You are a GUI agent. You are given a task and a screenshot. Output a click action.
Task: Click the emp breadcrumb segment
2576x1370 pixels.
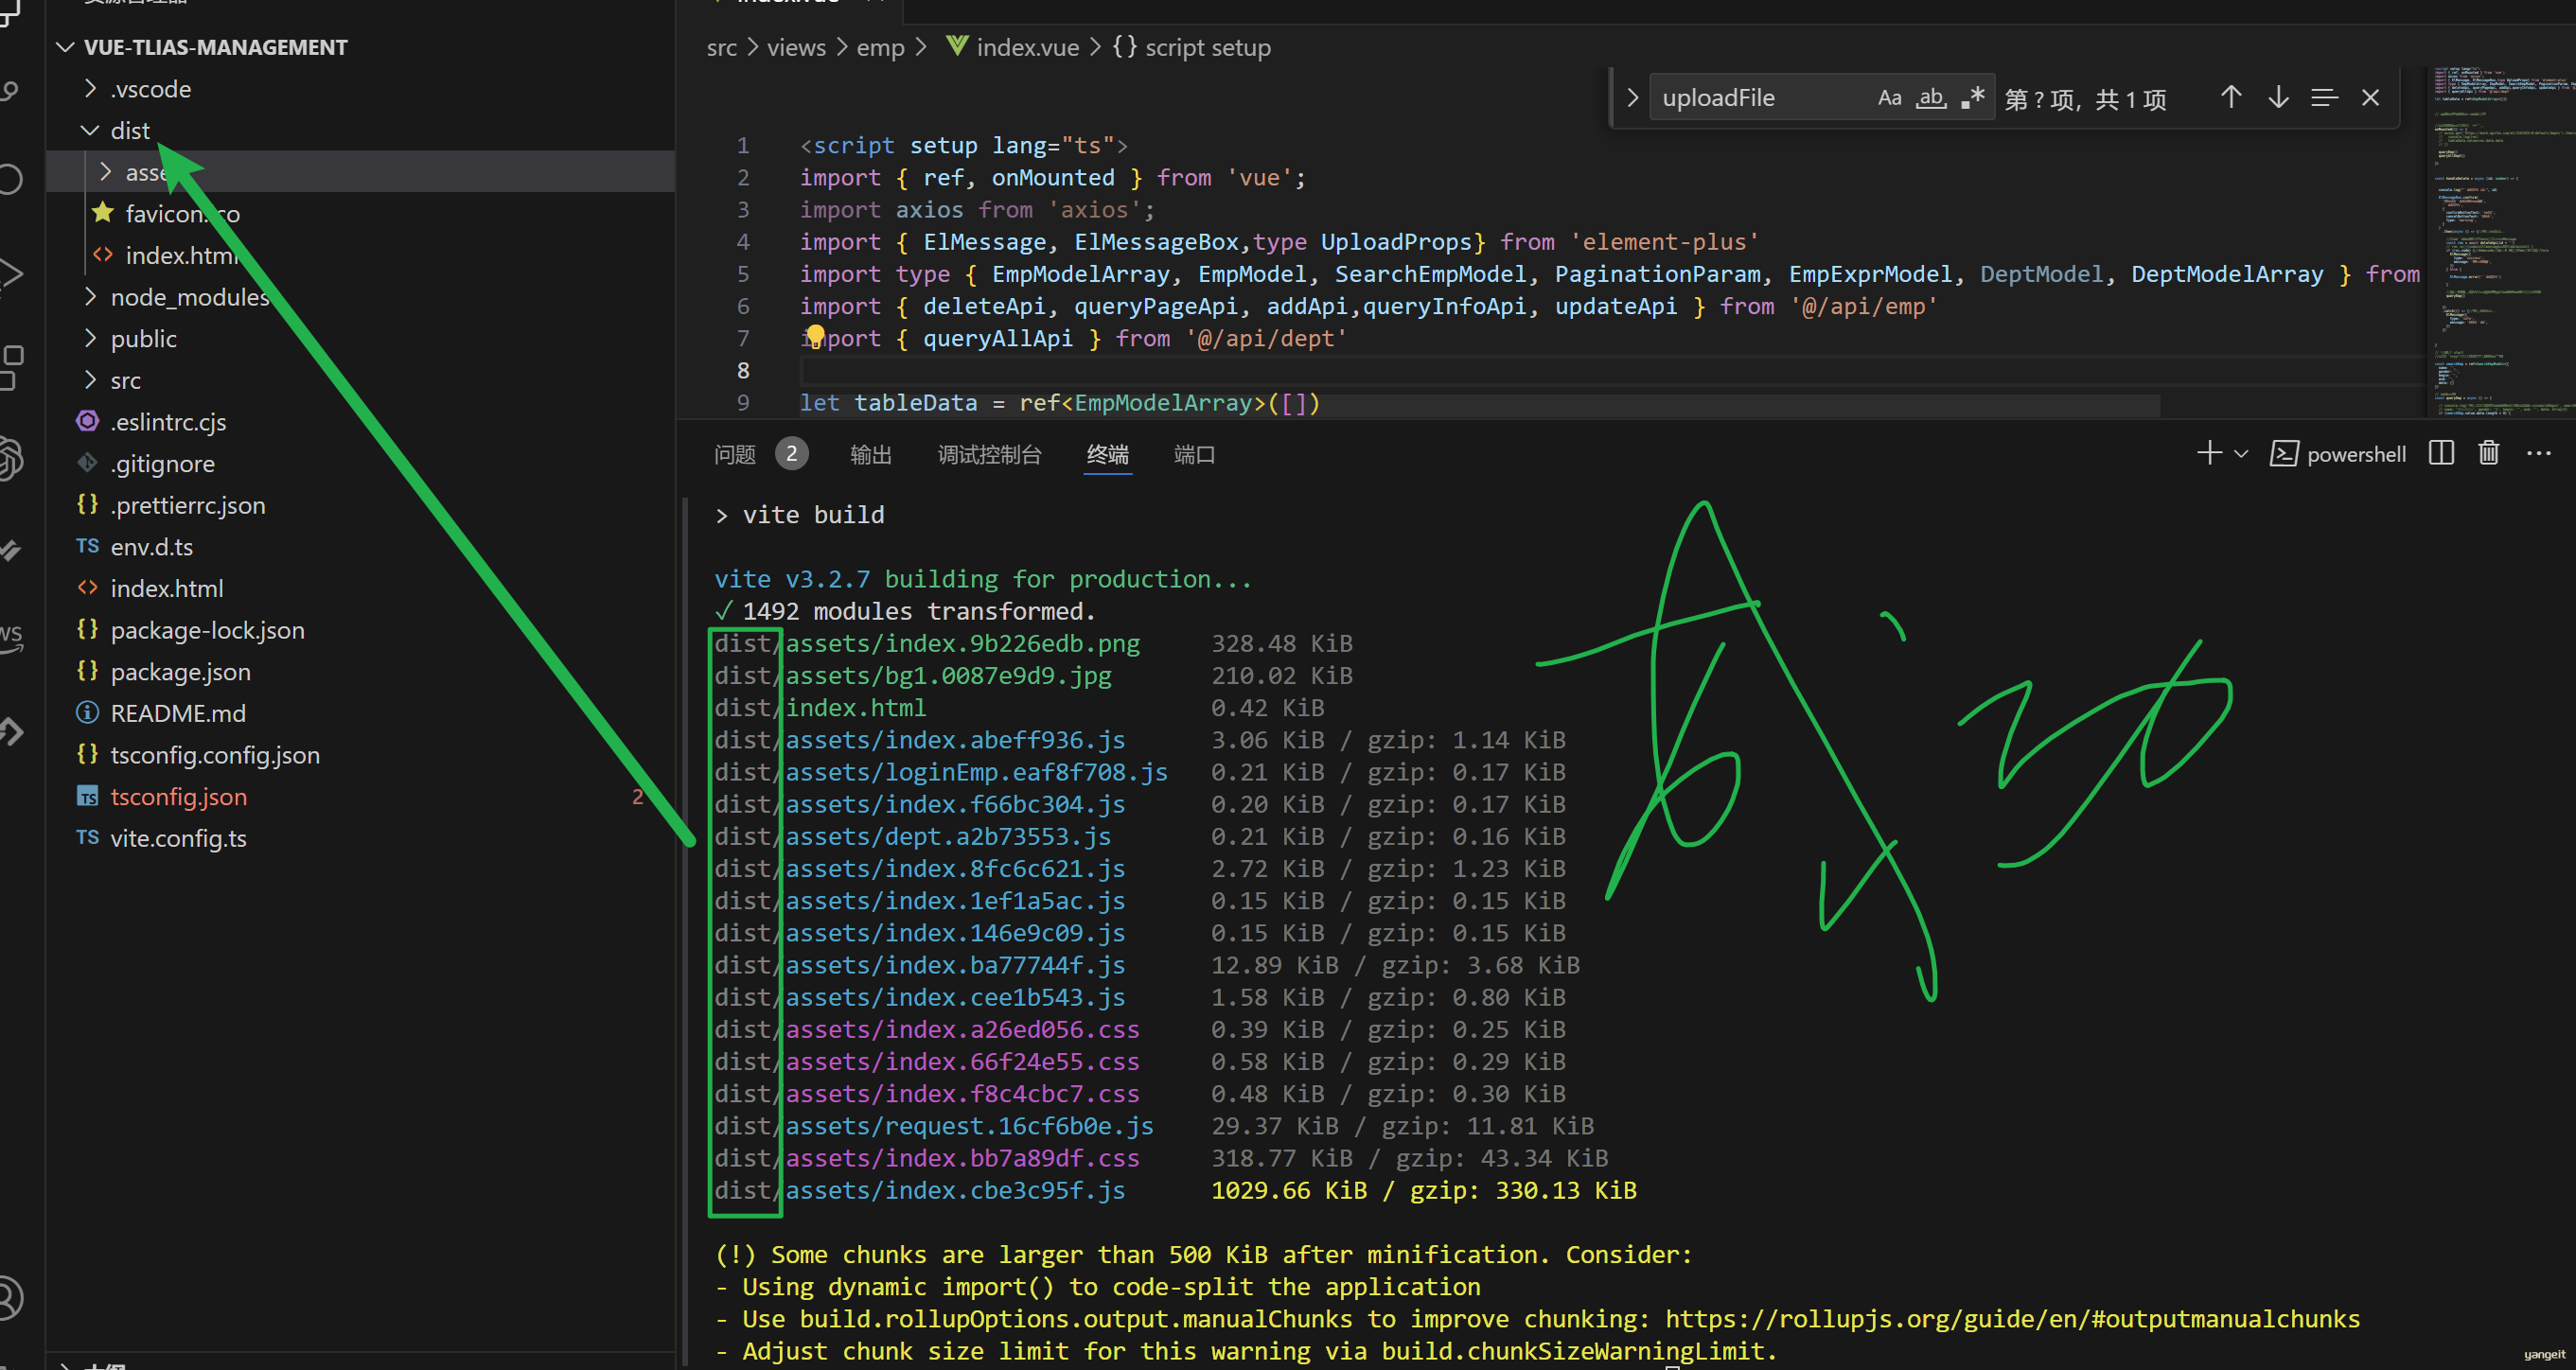pyautogui.click(x=880, y=47)
